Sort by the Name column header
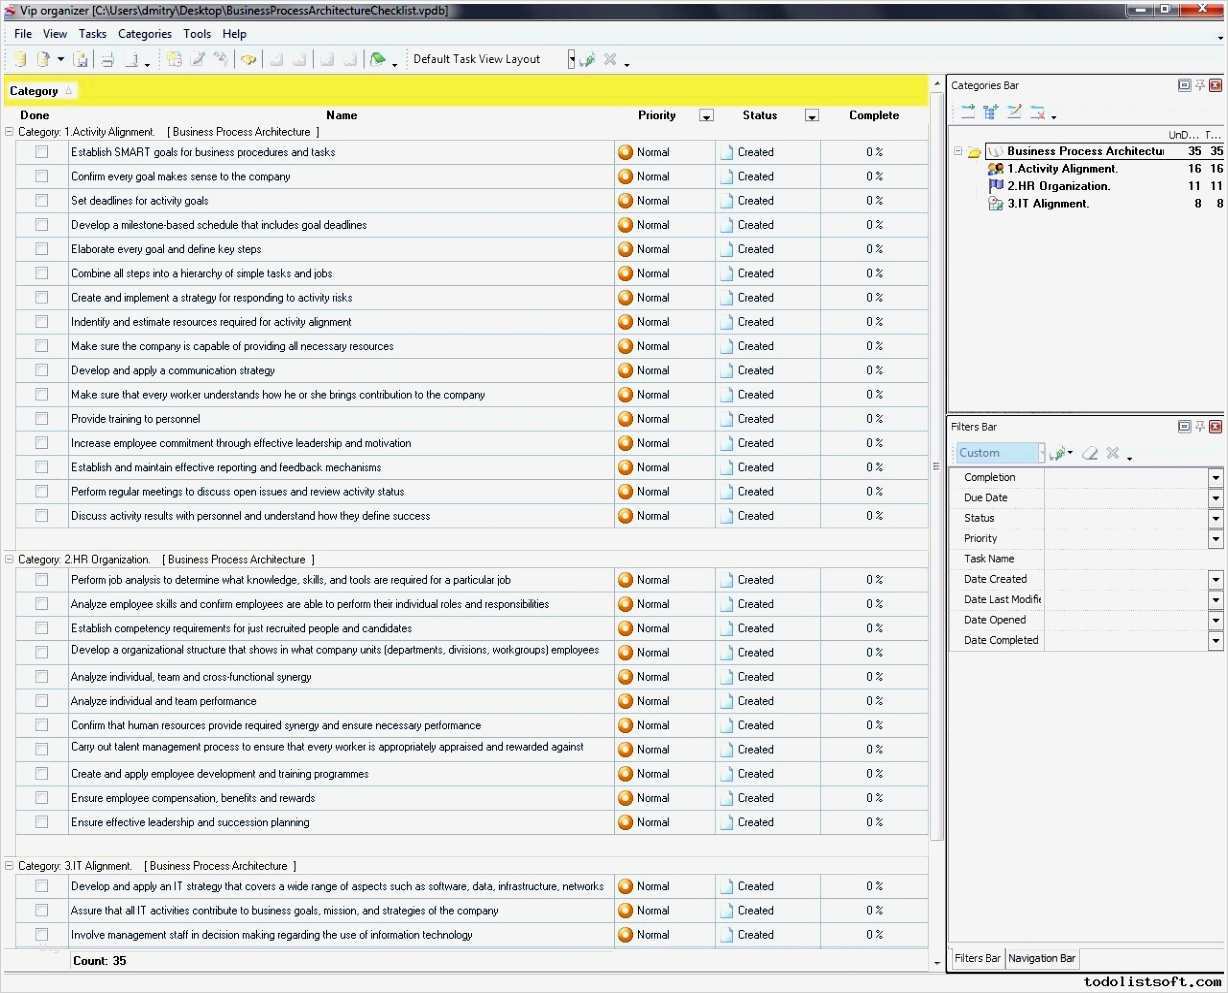The width and height of the screenshot is (1228, 993). point(341,115)
